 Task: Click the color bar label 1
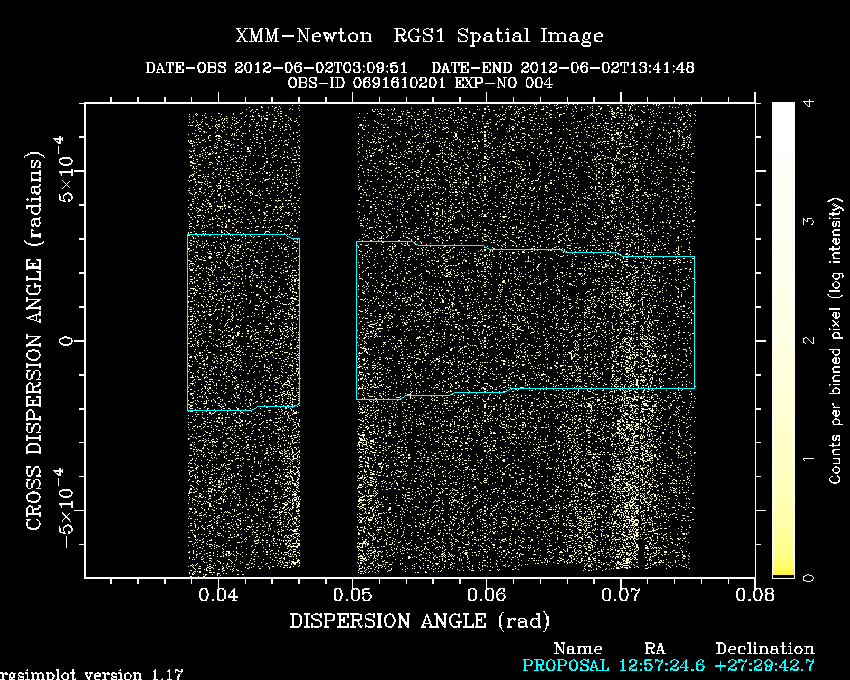coord(808,459)
